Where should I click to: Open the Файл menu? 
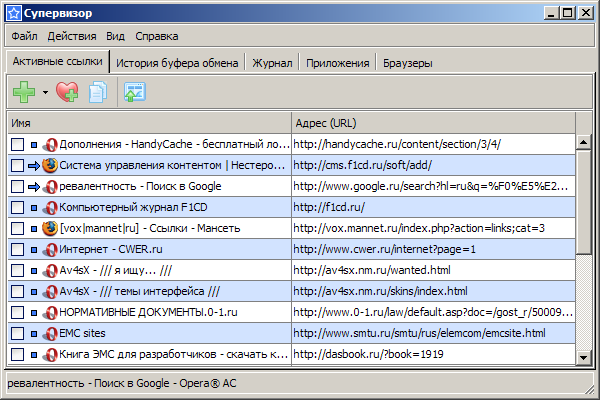tap(24, 36)
